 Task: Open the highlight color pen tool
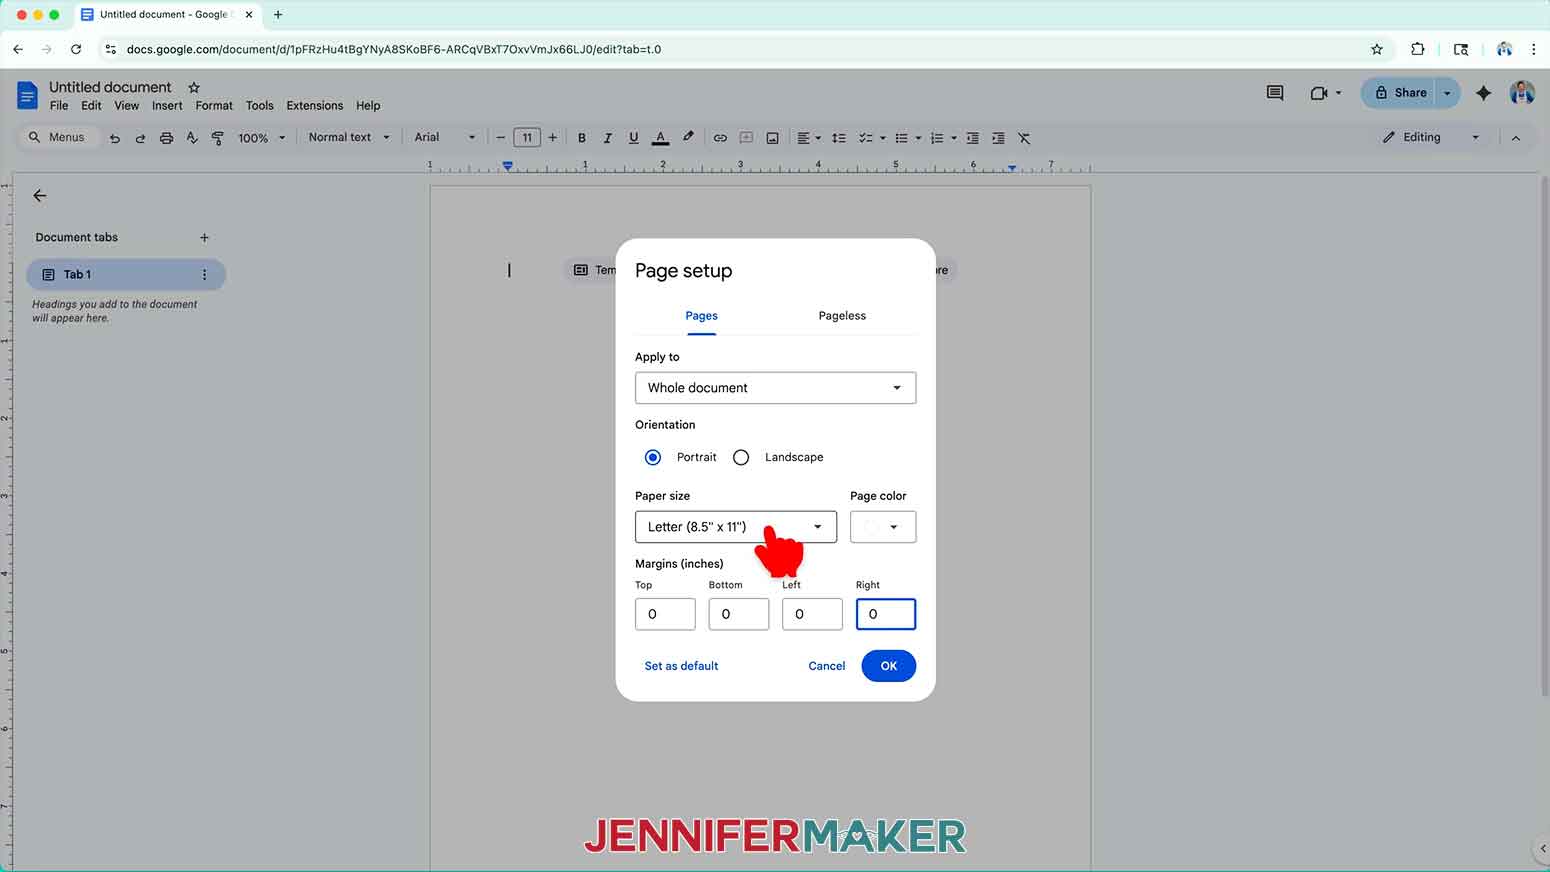pos(688,138)
